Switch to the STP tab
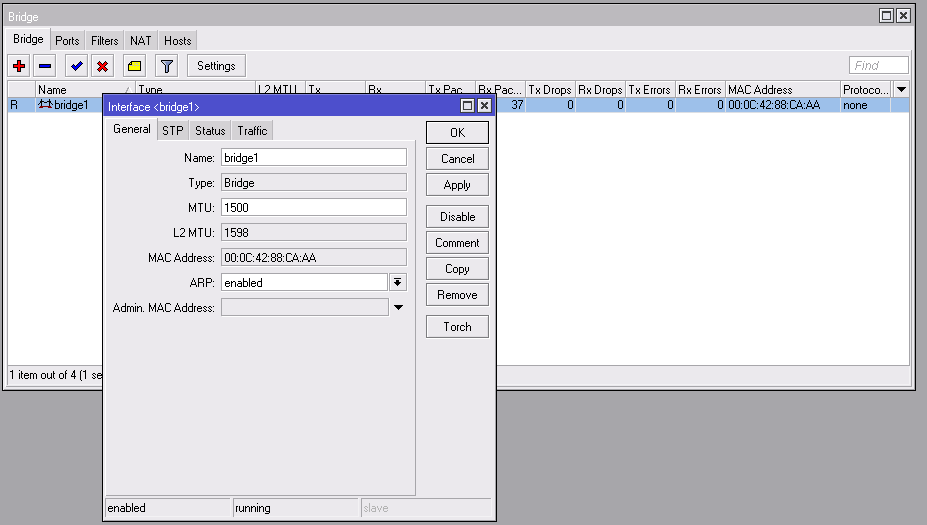927x525 pixels. click(173, 131)
